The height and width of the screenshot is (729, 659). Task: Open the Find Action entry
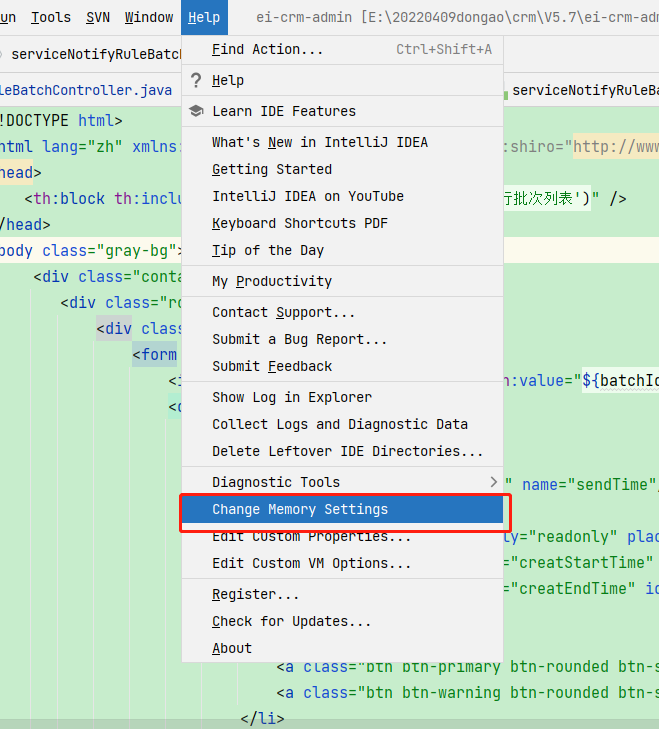(342, 49)
